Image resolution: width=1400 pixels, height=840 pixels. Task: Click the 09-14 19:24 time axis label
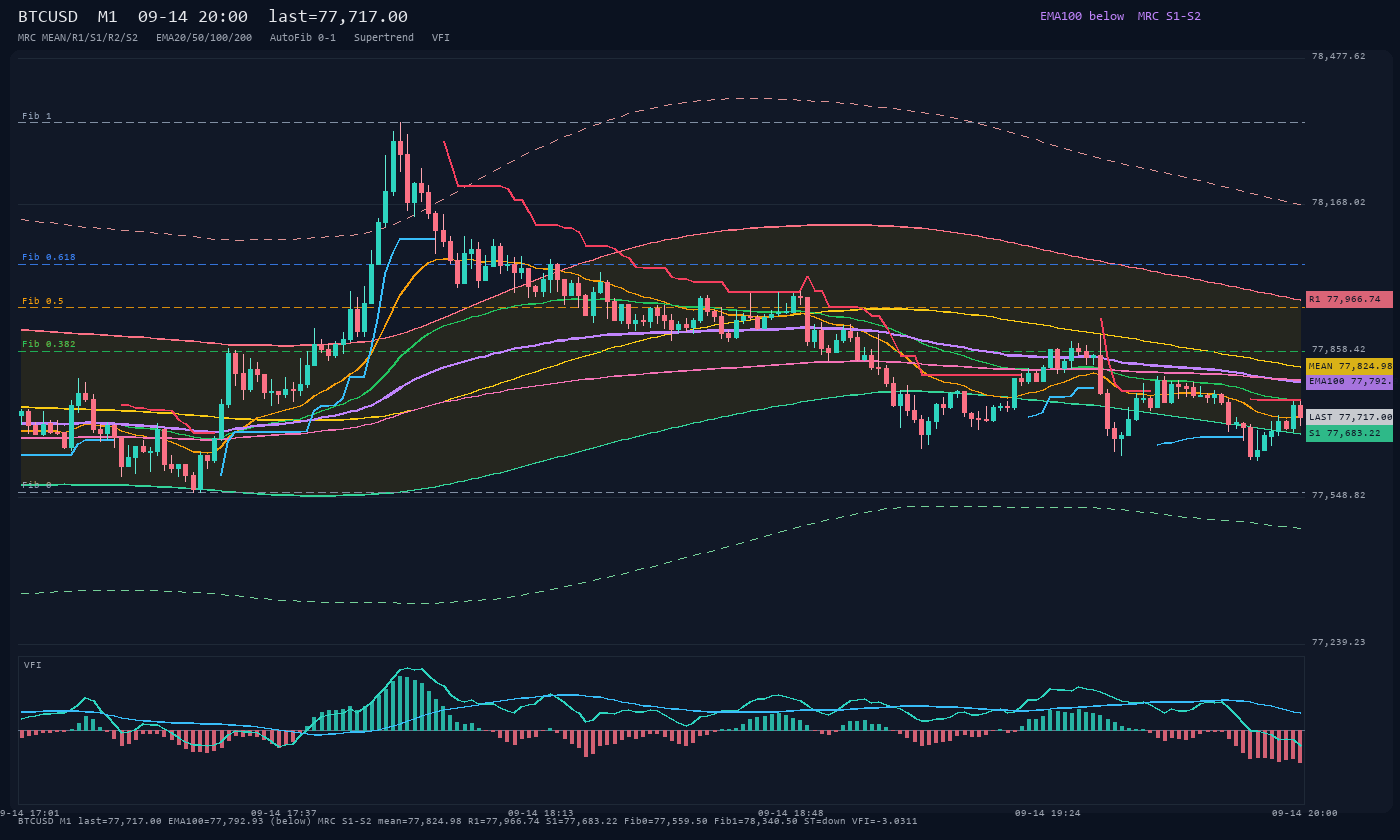pos(1047,813)
